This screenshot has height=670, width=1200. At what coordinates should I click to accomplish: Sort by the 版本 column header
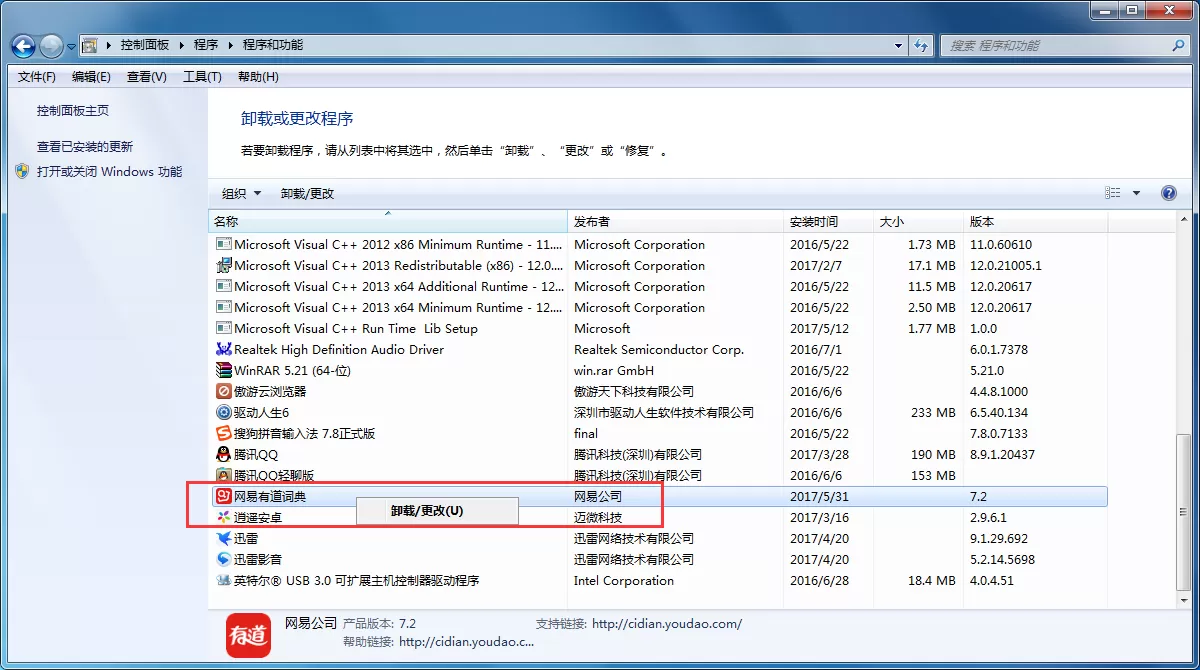(1035, 222)
